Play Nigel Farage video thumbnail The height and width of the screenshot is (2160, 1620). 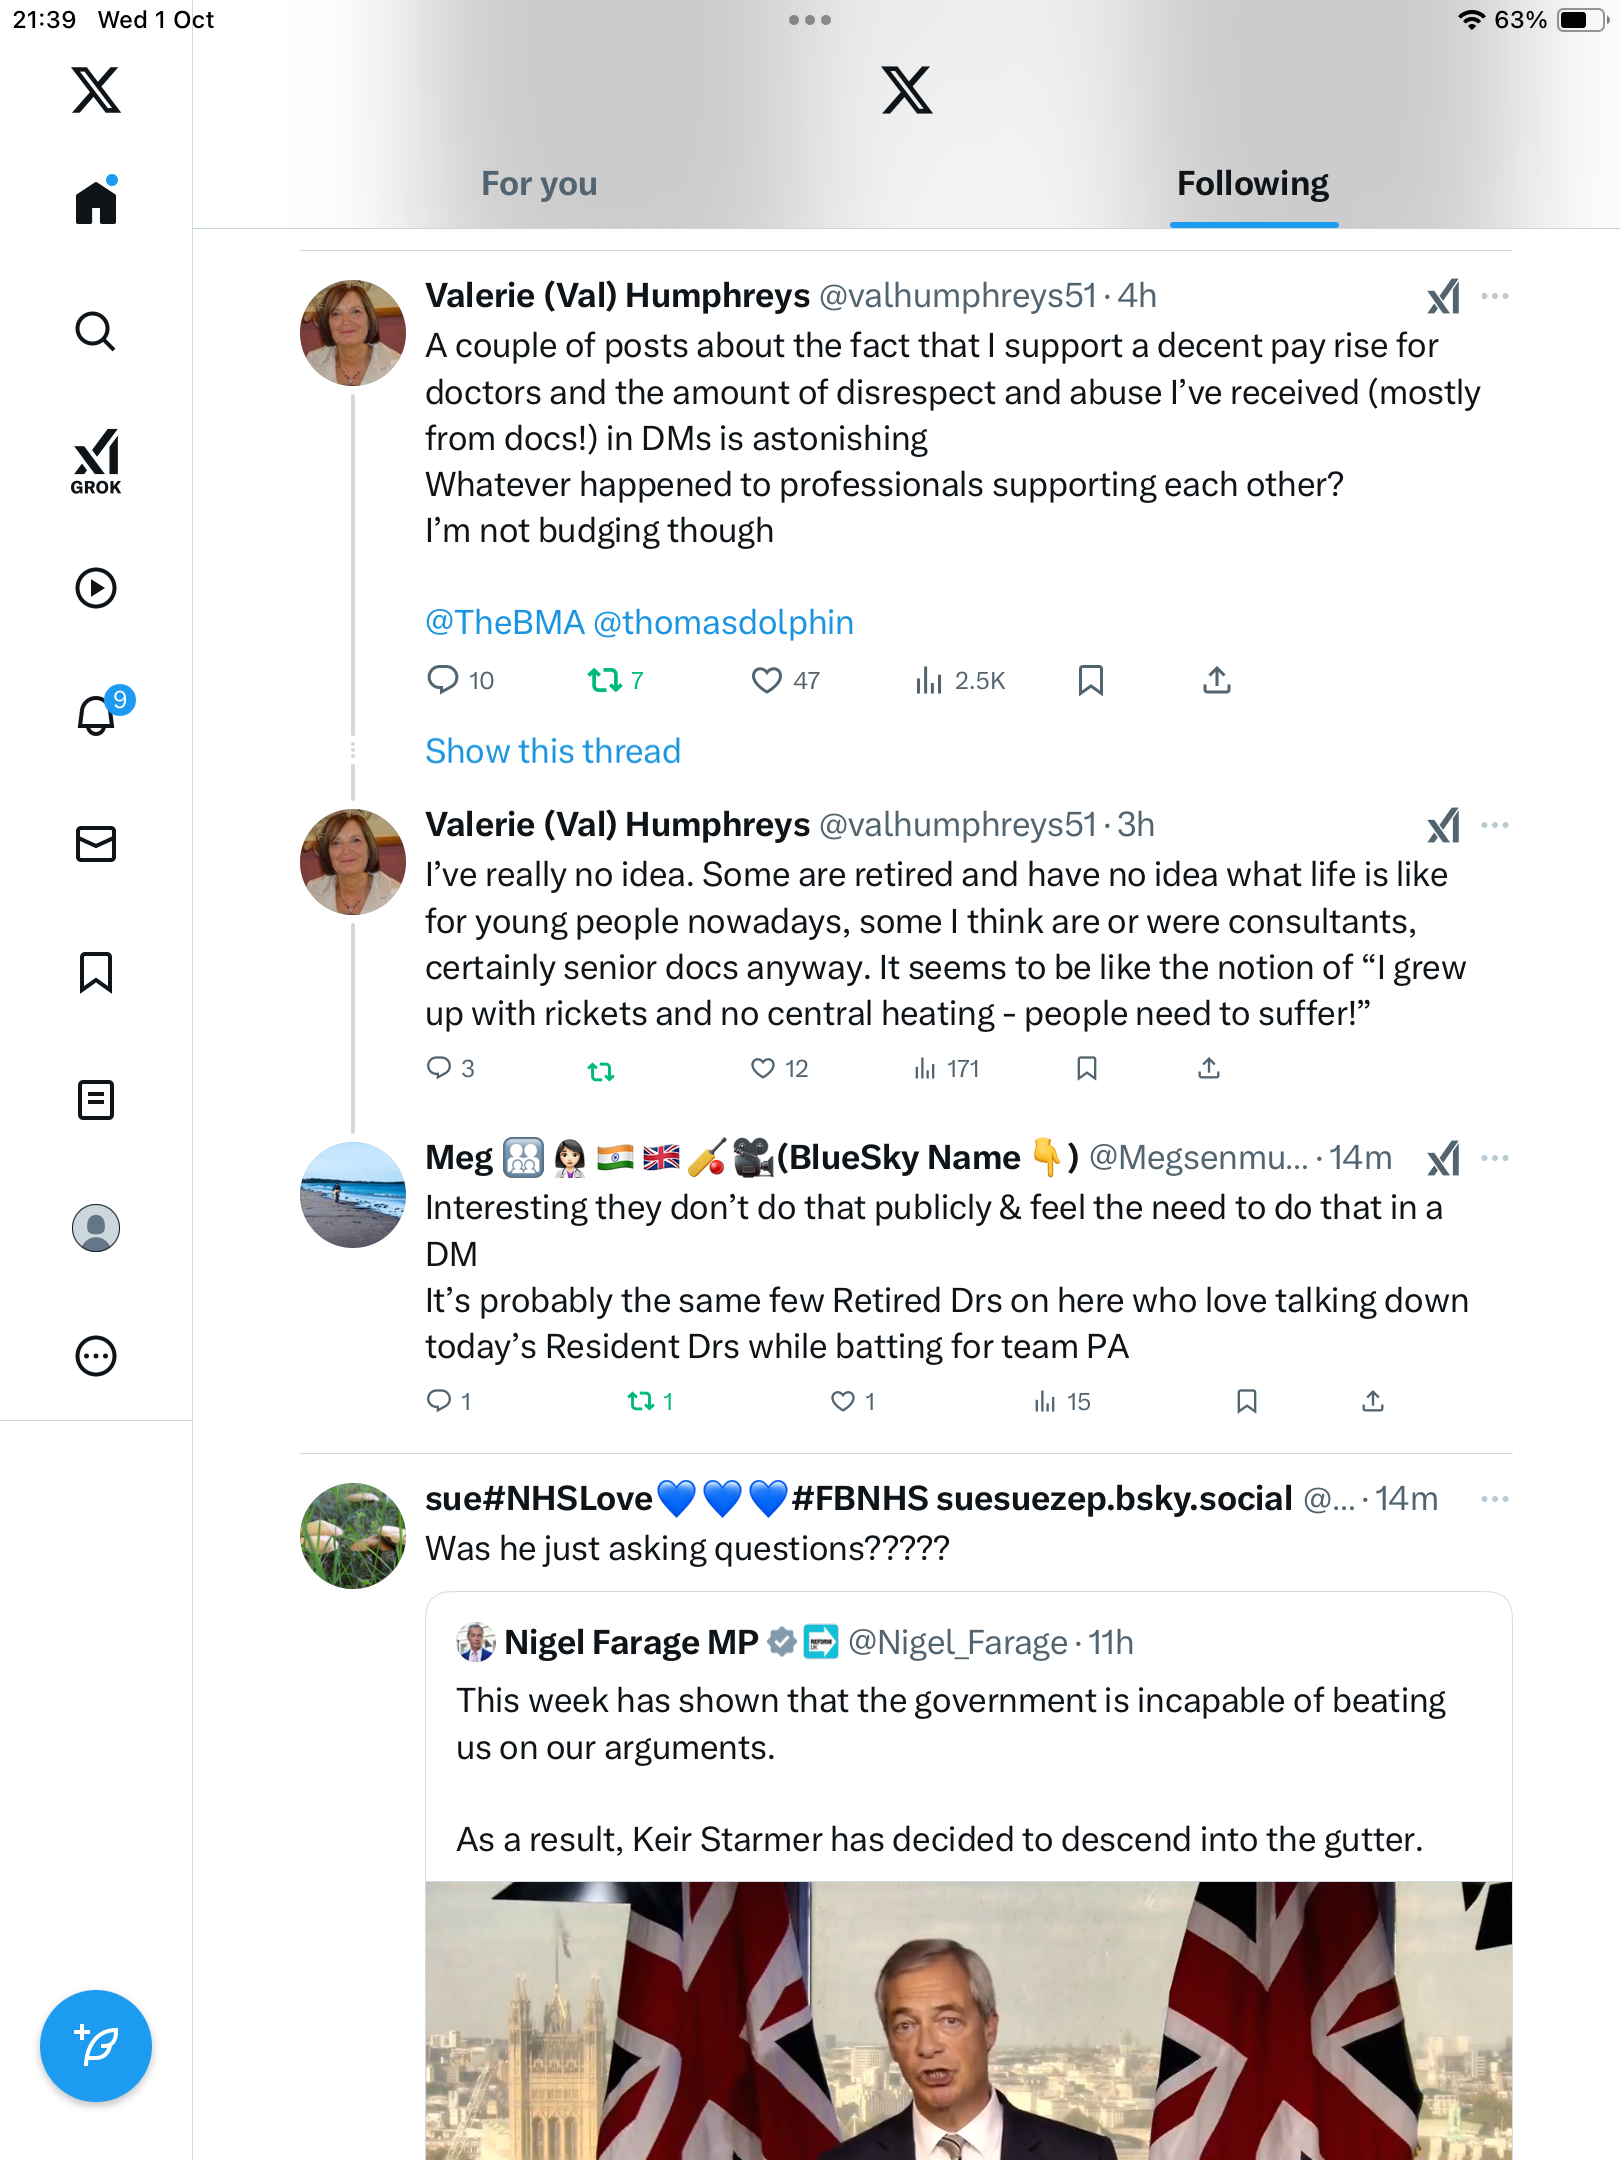click(968, 2020)
